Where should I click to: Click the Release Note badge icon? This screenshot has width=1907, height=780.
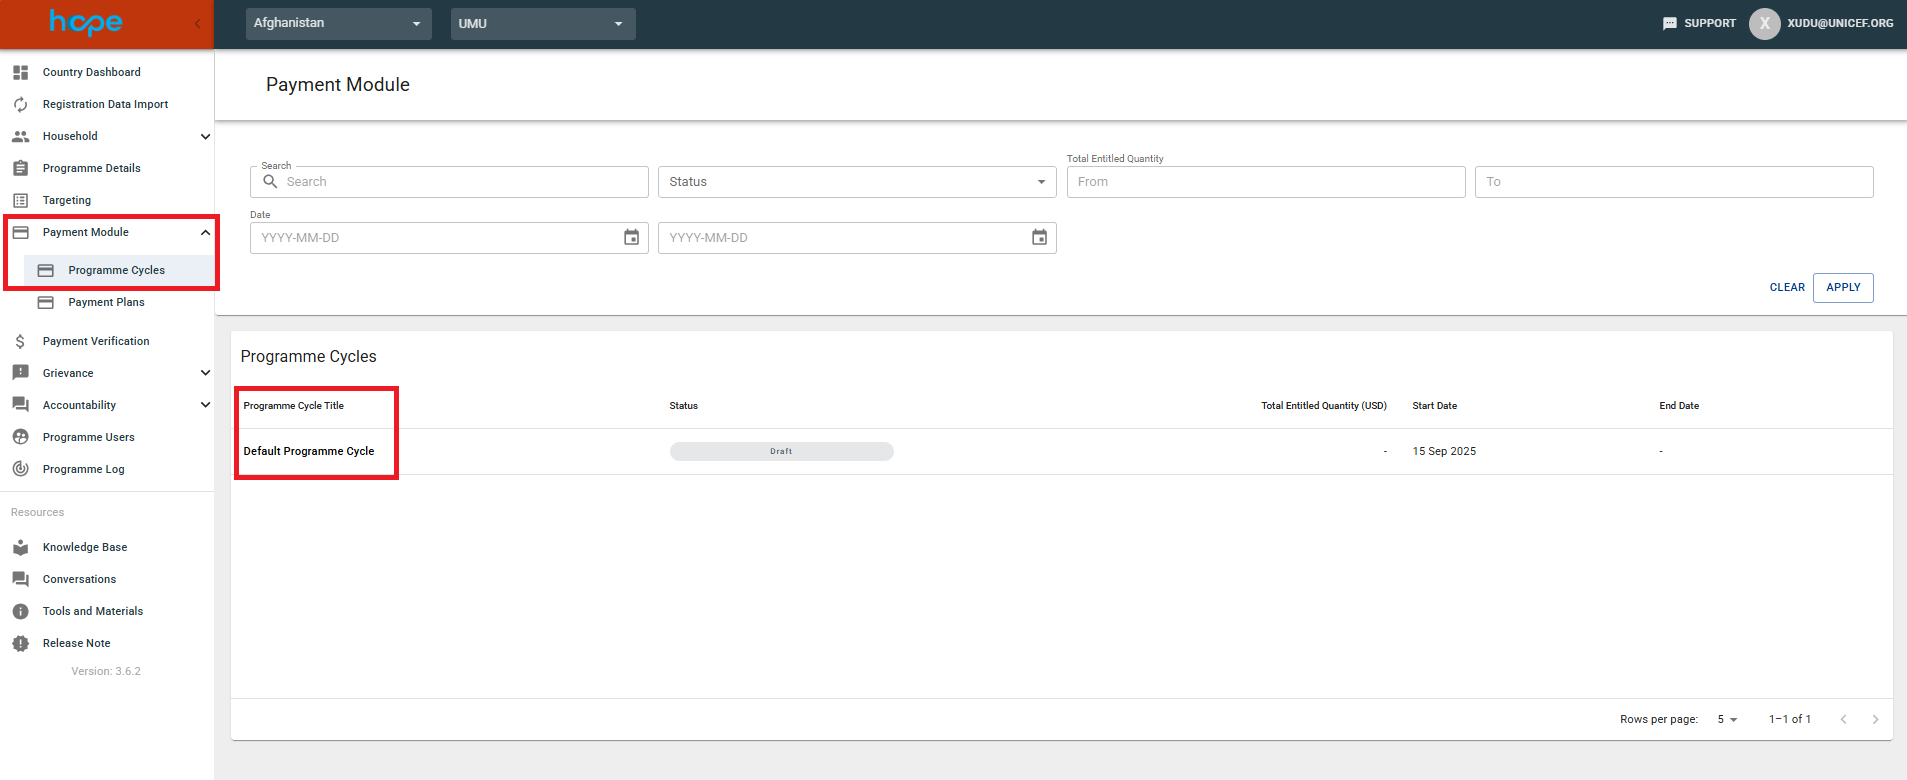20,643
